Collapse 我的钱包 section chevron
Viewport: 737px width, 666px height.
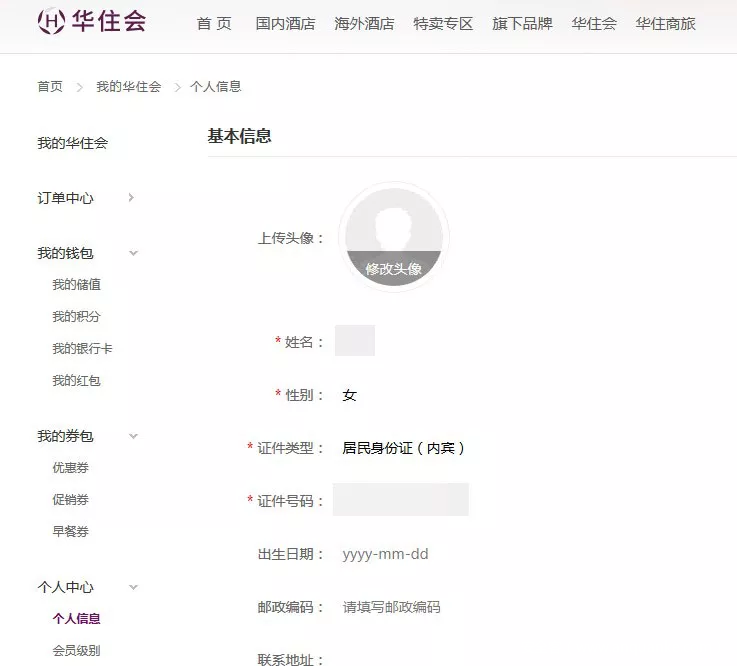pyautogui.click(x=133, y=253)
